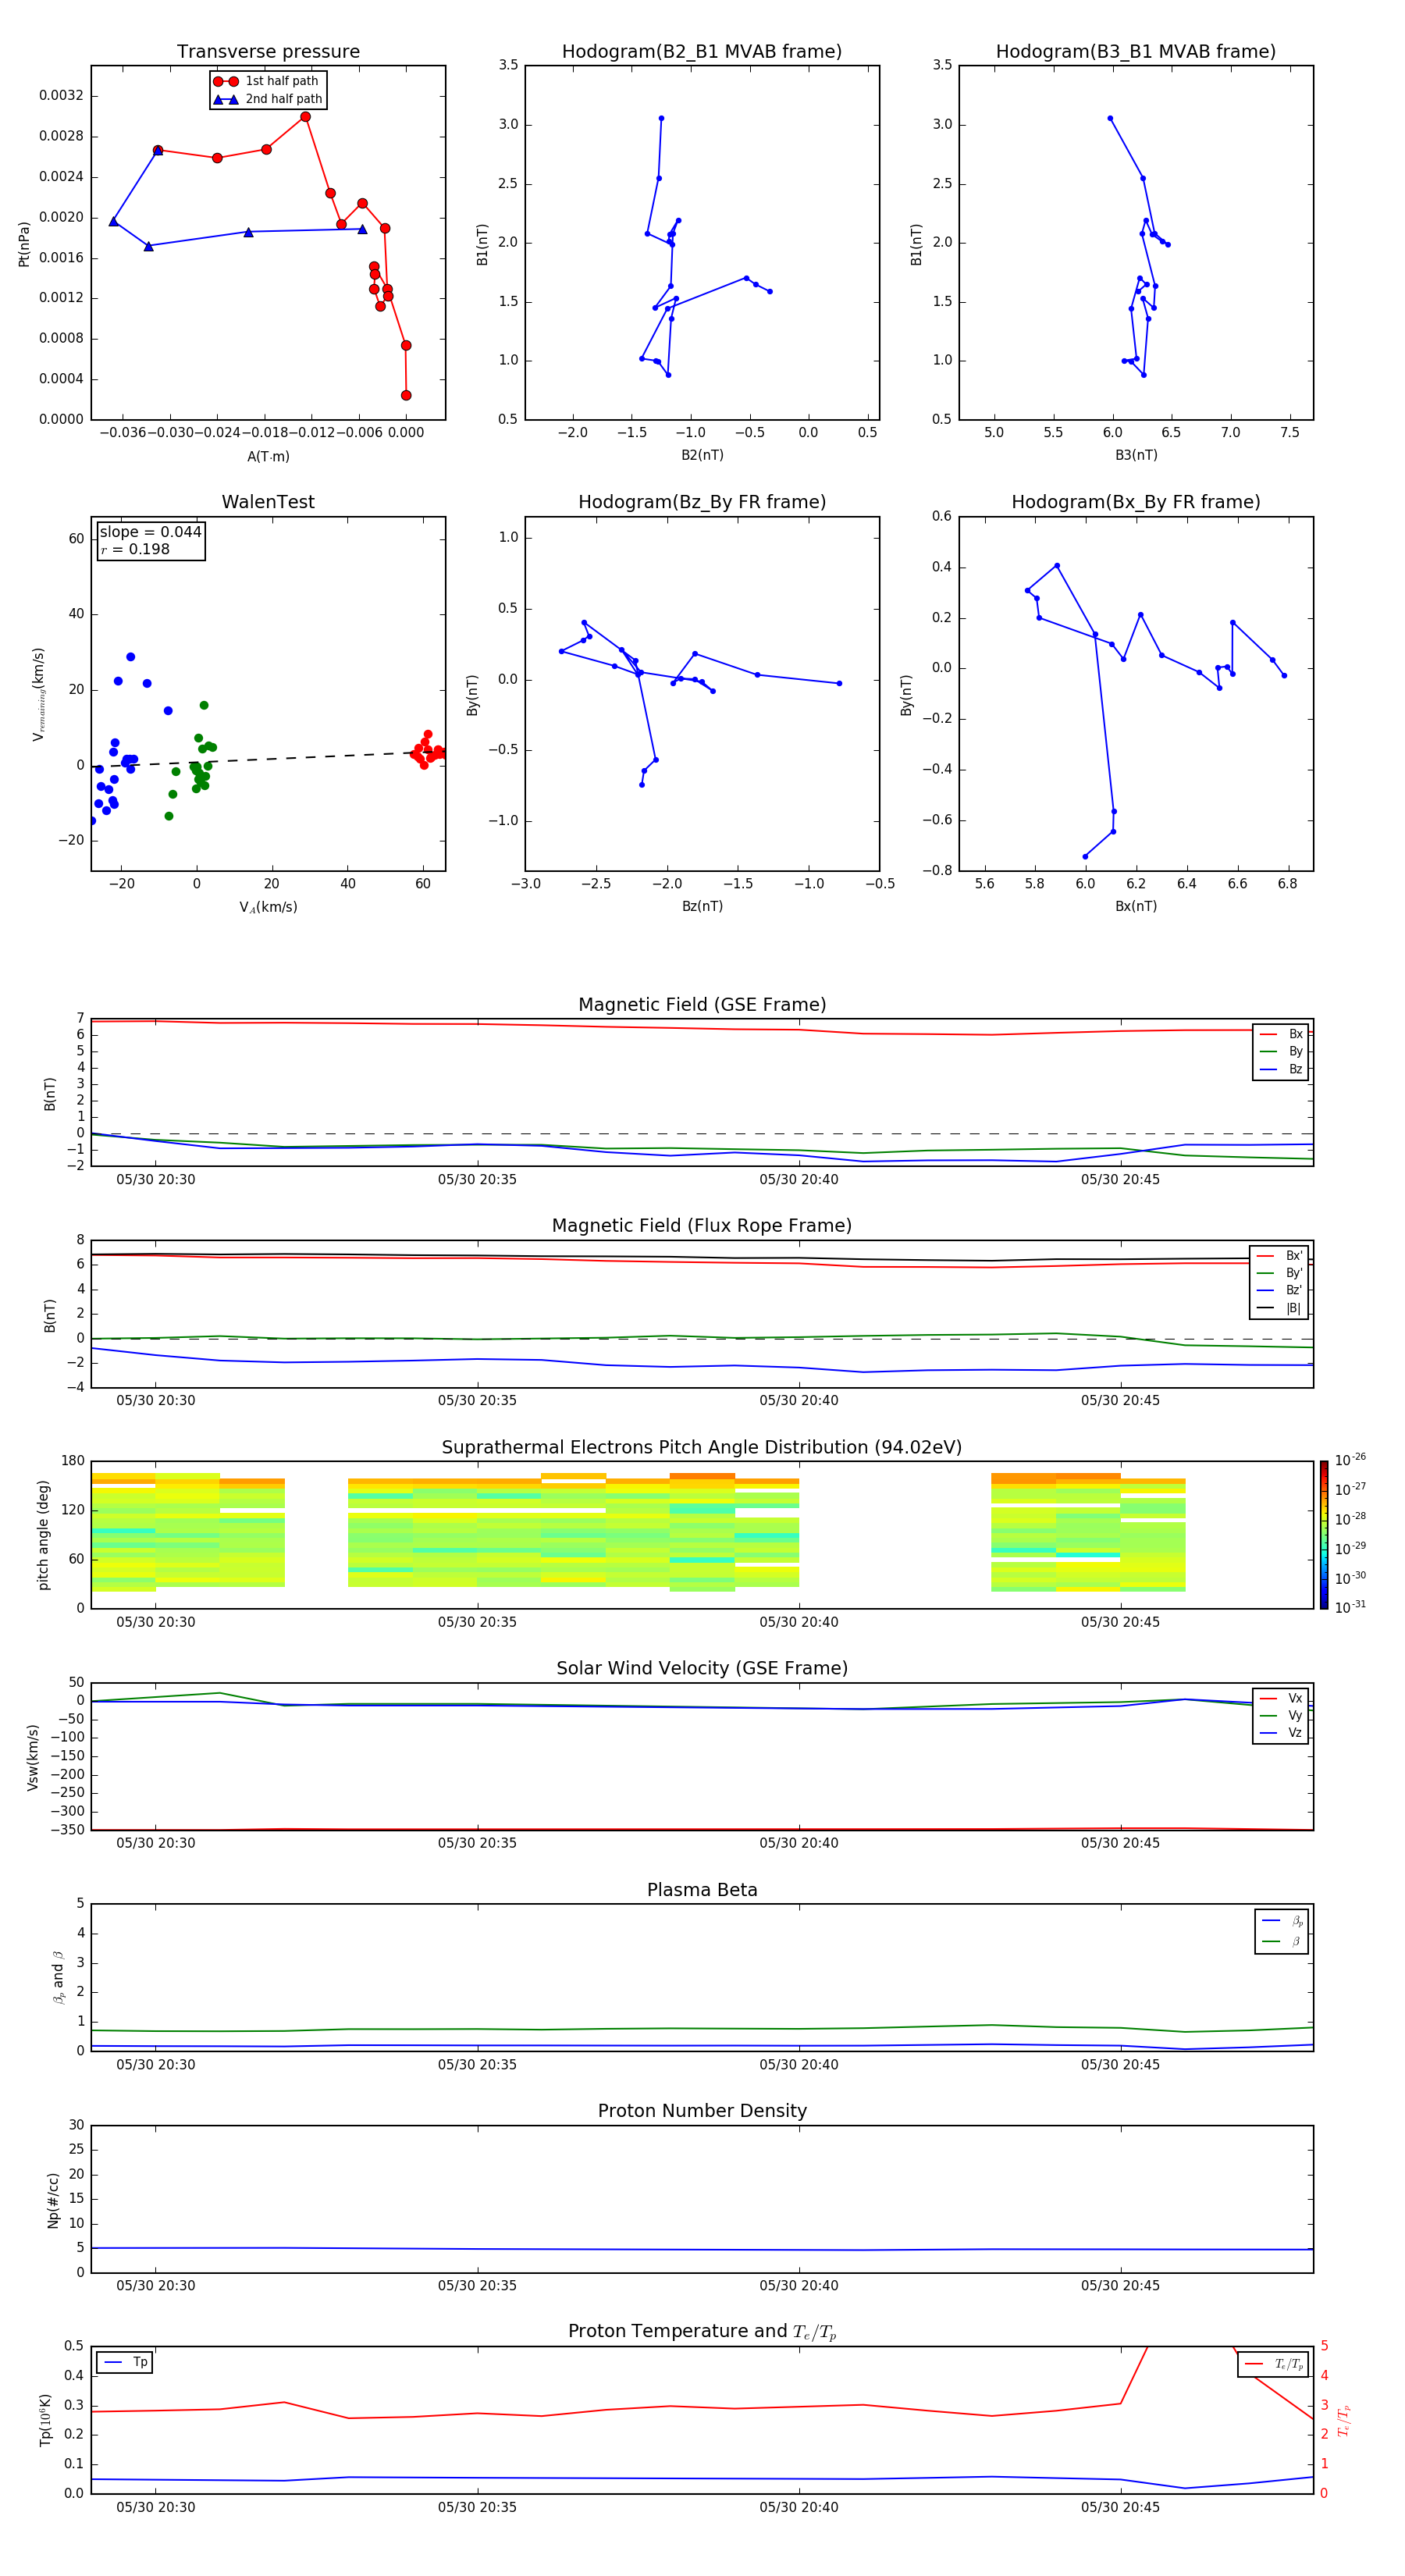This screenshot has width=1405, height=2576.
Task: Click the 'B3(nT)' x-axis label
Action: pyautogui.click(x=1136, y=455)
